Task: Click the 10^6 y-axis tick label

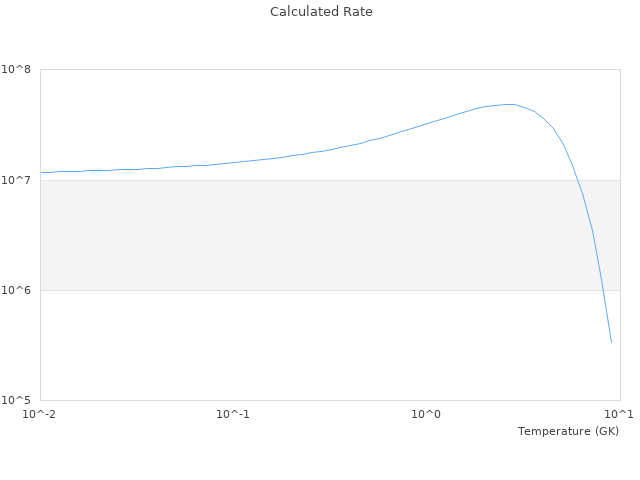Action: [16, 290]
